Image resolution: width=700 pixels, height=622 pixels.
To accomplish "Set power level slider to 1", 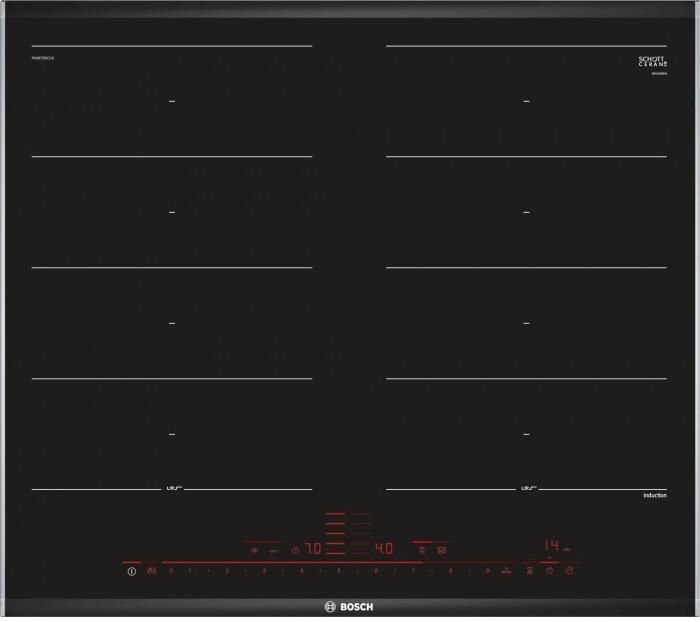I will (190, 571).
